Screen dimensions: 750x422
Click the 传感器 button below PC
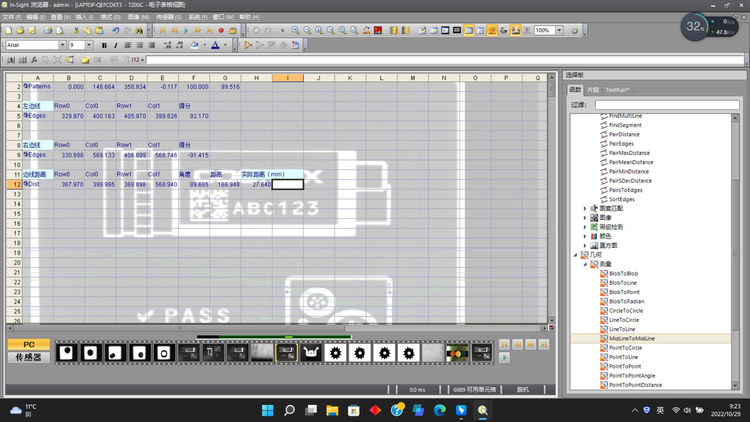pyautogui.click(x=28, y=357)
